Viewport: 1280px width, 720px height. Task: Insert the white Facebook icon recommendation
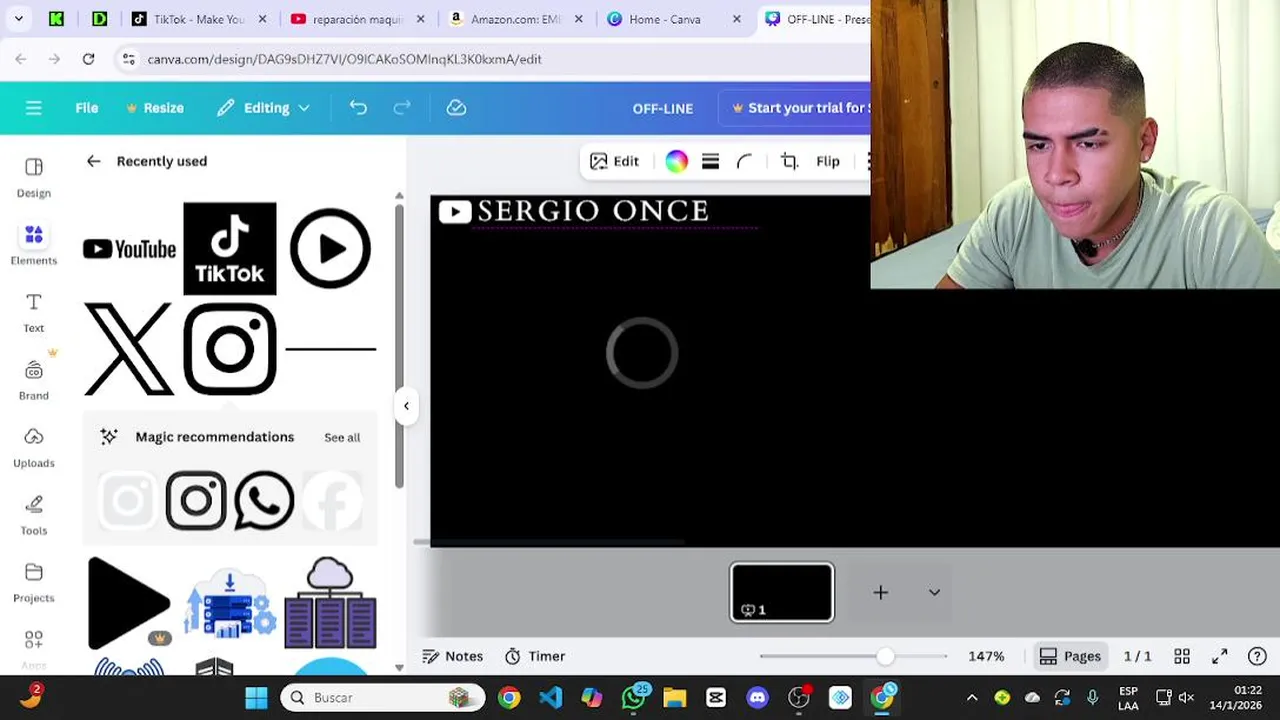[x=332, y=500]
